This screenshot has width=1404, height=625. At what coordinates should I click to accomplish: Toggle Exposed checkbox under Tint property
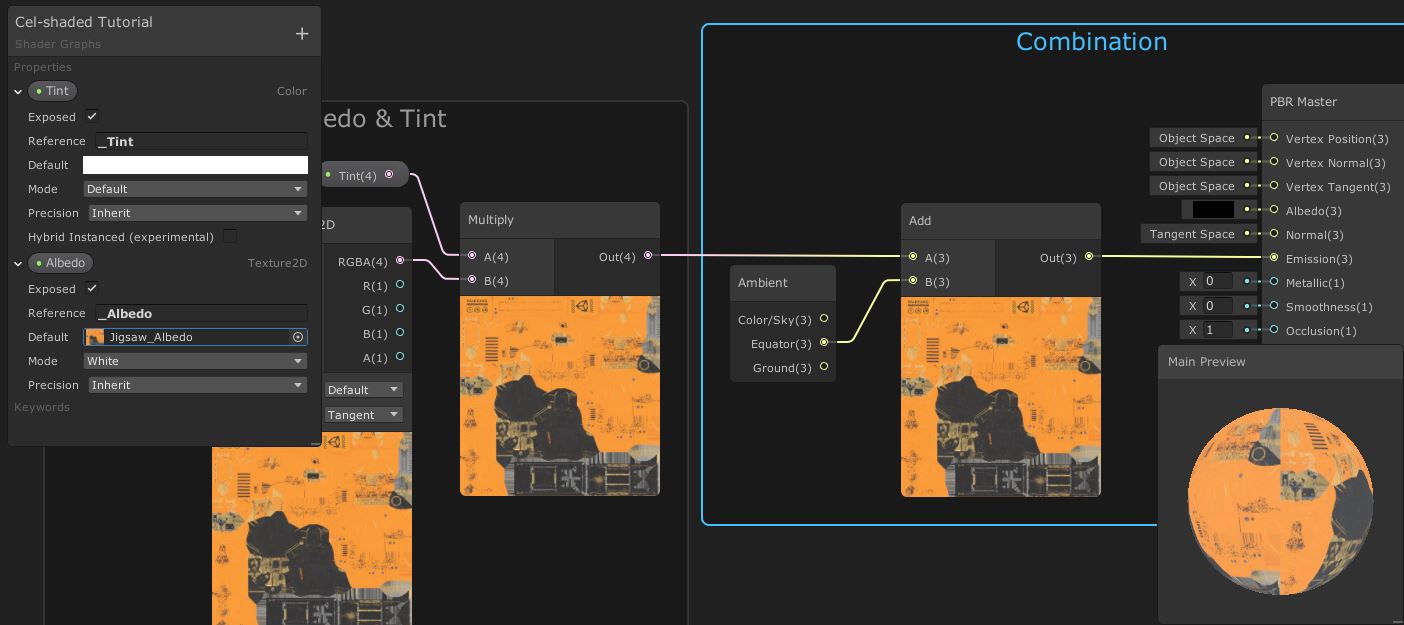pos(92,117)
